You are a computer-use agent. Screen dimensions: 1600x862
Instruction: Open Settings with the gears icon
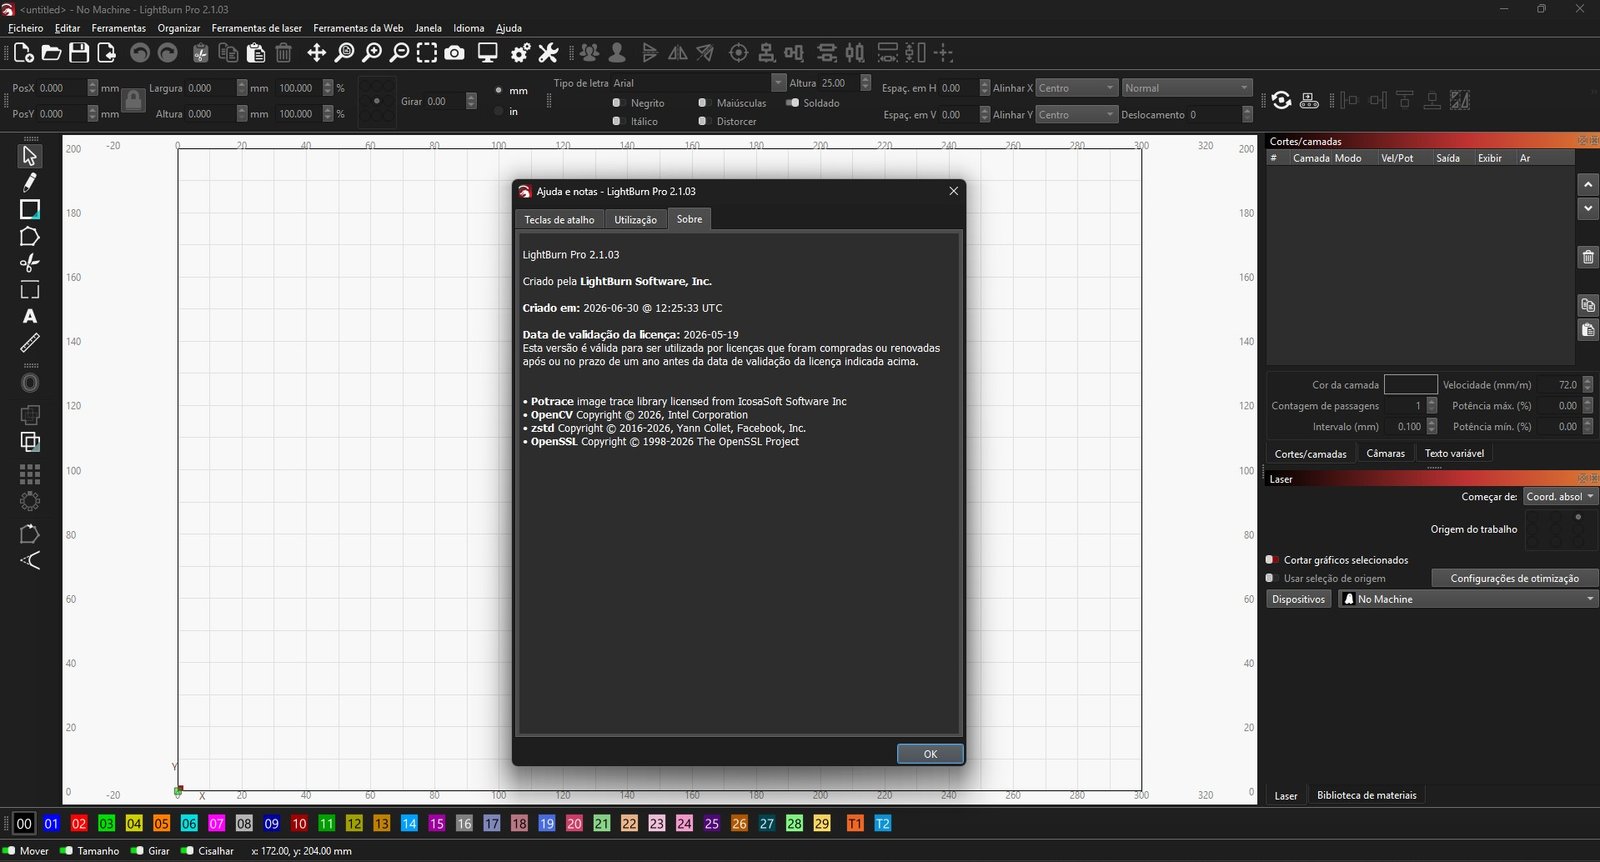[520, 53]
